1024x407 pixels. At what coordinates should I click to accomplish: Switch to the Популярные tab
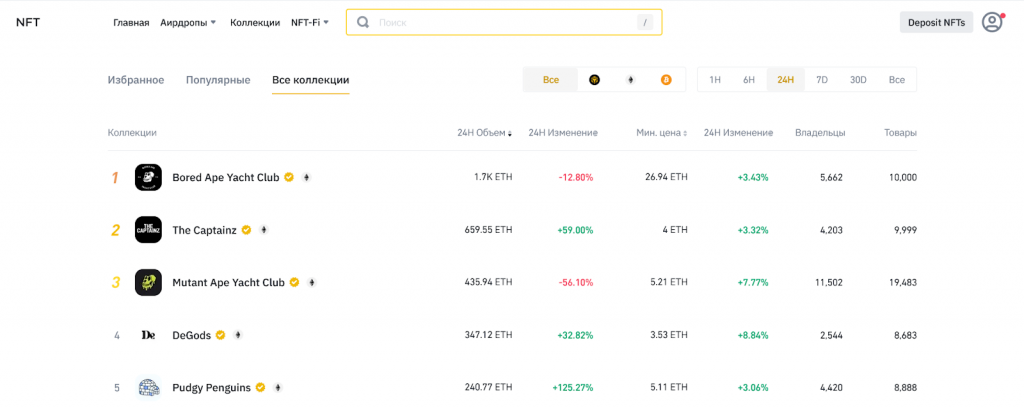tap(218, 80)
